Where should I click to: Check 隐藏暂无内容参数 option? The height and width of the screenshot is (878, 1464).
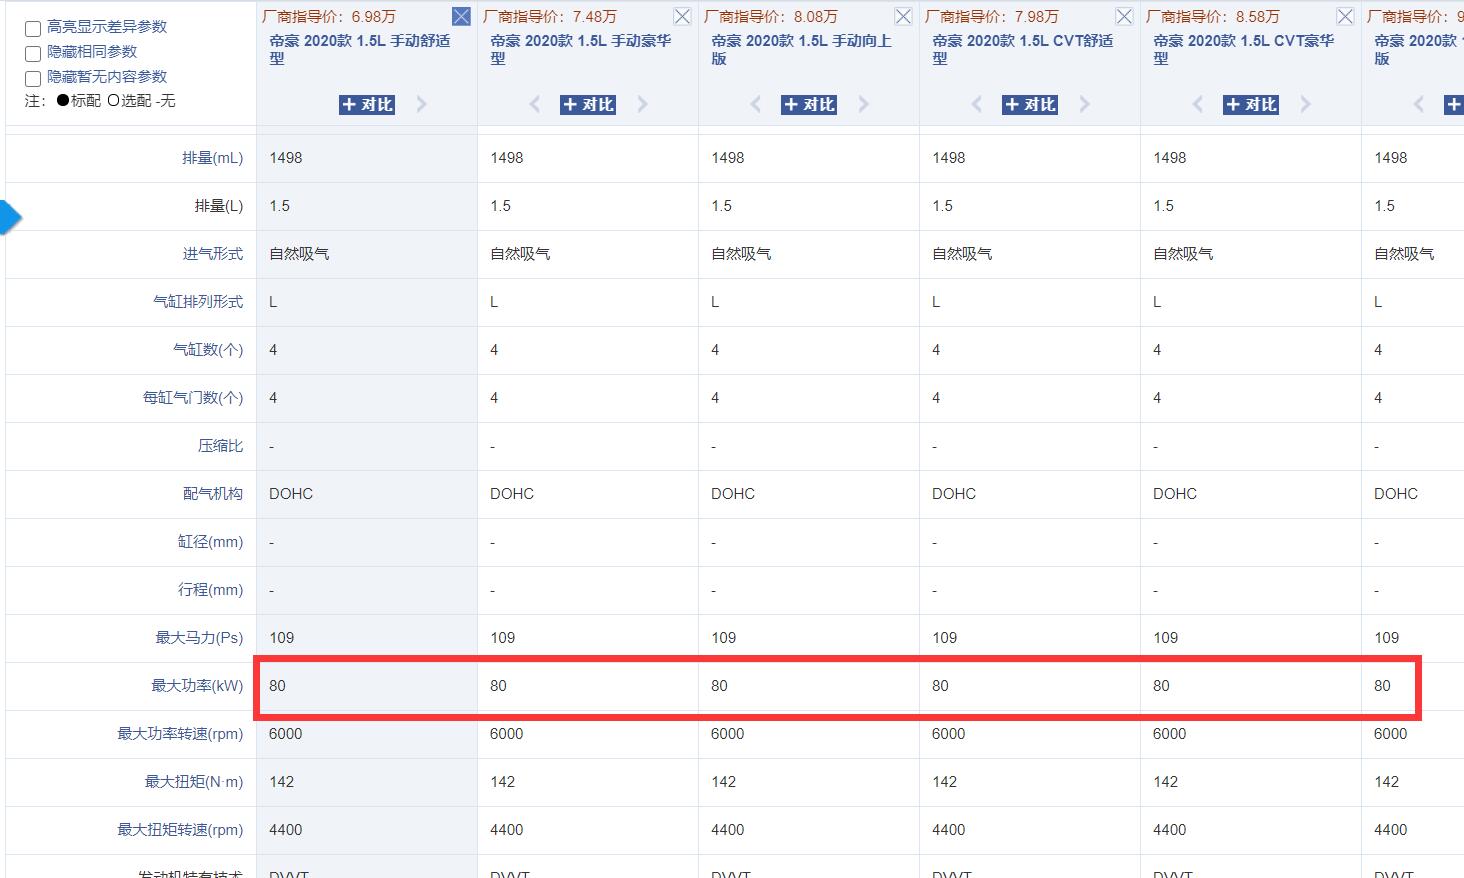tap(33, 79)
